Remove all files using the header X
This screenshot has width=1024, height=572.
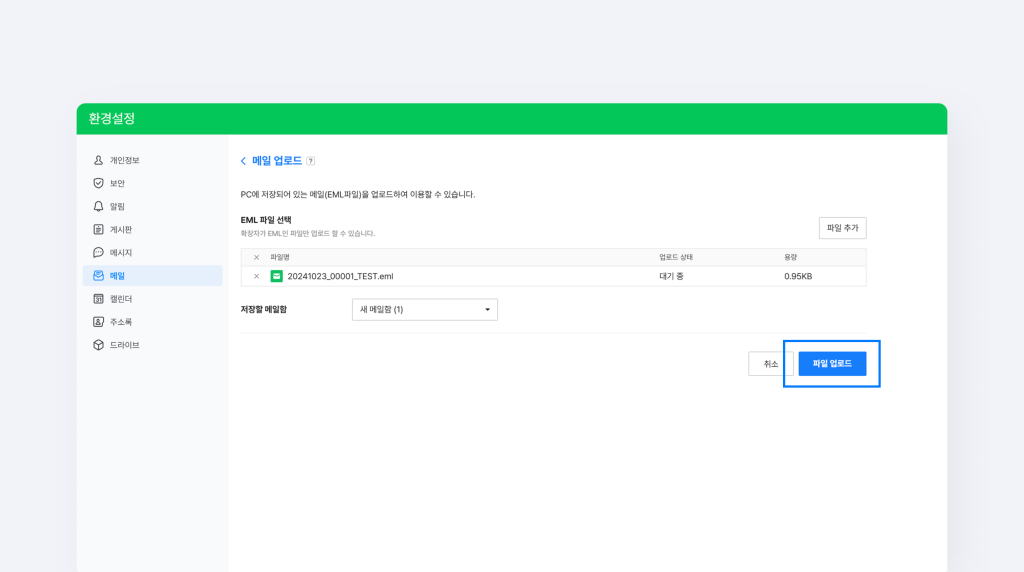pos(256,258)
